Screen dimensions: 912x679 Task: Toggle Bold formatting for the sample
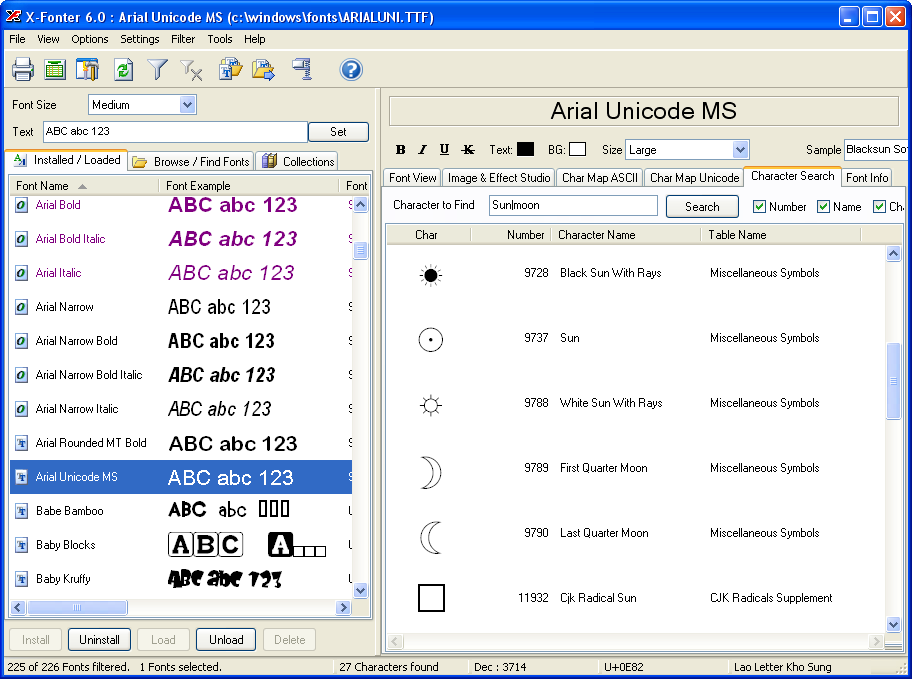[401, 150]
